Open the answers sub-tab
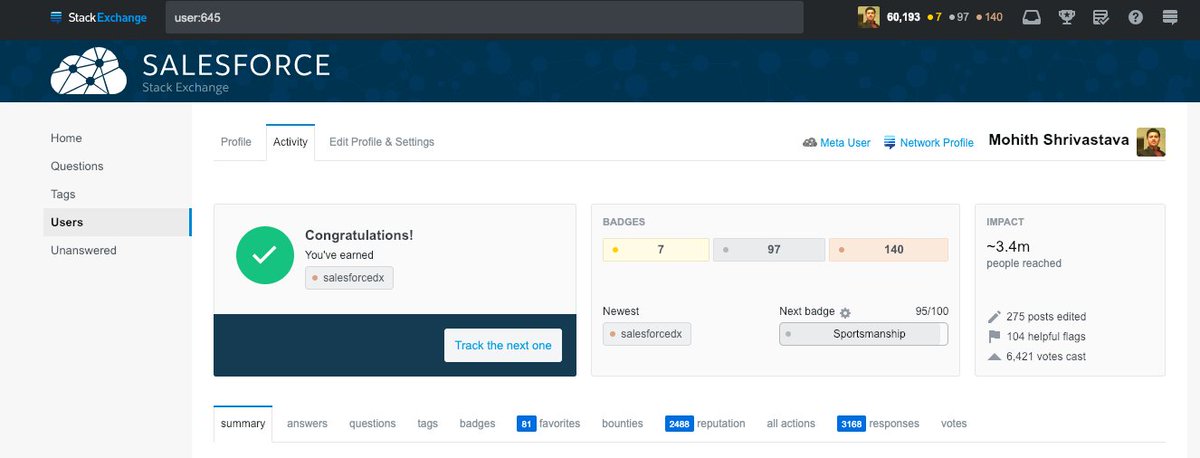Image resolution: width=1200 pixels, height=458 pixels. [307, 424]
